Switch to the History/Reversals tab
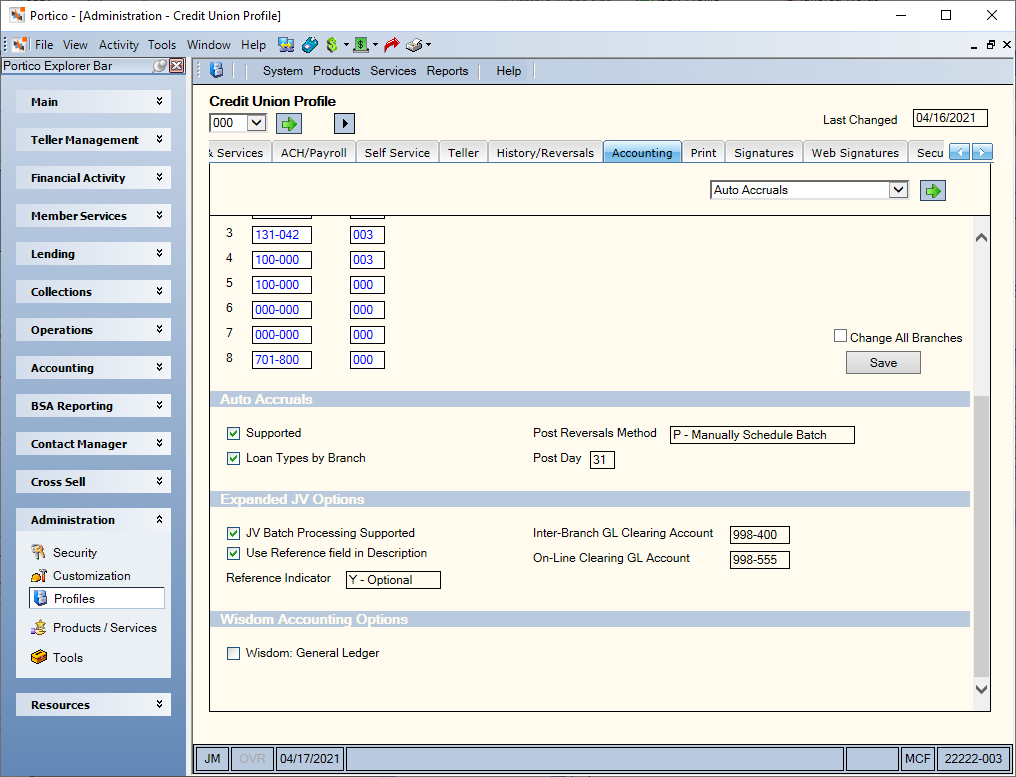 (x=545, y=152)
